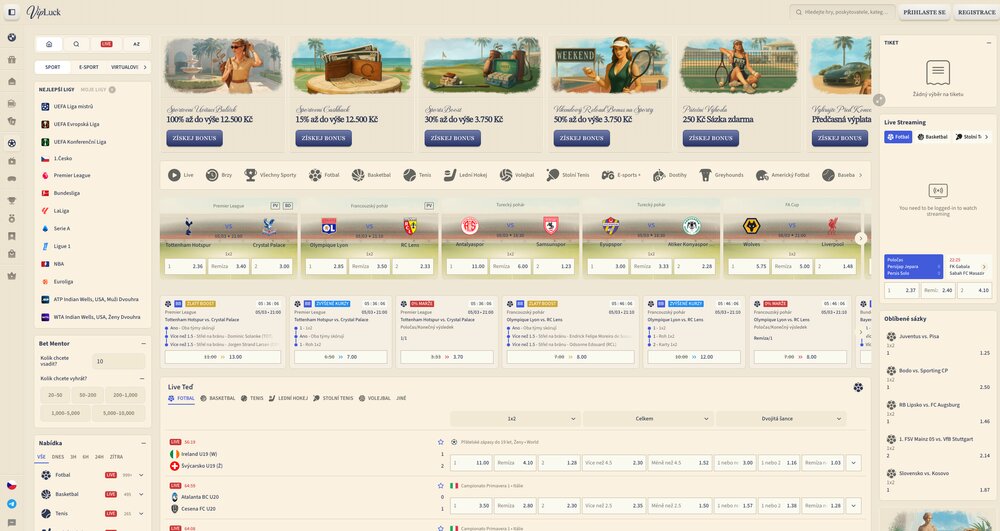Click the Bet Mentor stake amount field
1000x531 pixels.
pos(118,361)
